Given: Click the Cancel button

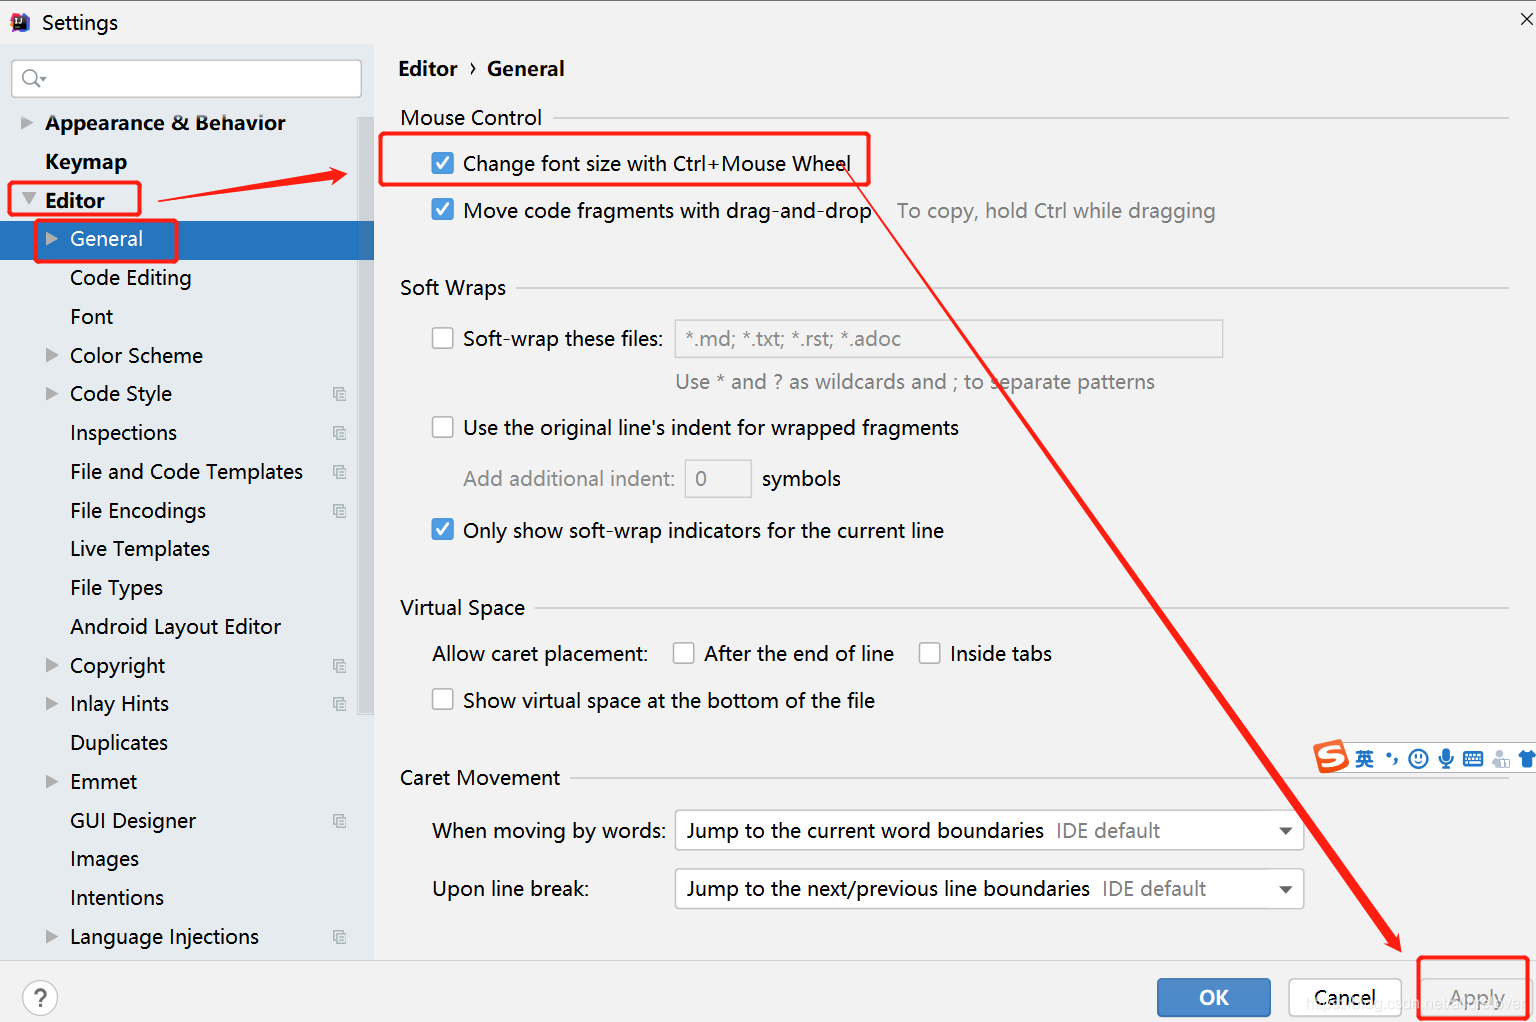Looking at the screenshot, I should click(x=1345, y=997).
